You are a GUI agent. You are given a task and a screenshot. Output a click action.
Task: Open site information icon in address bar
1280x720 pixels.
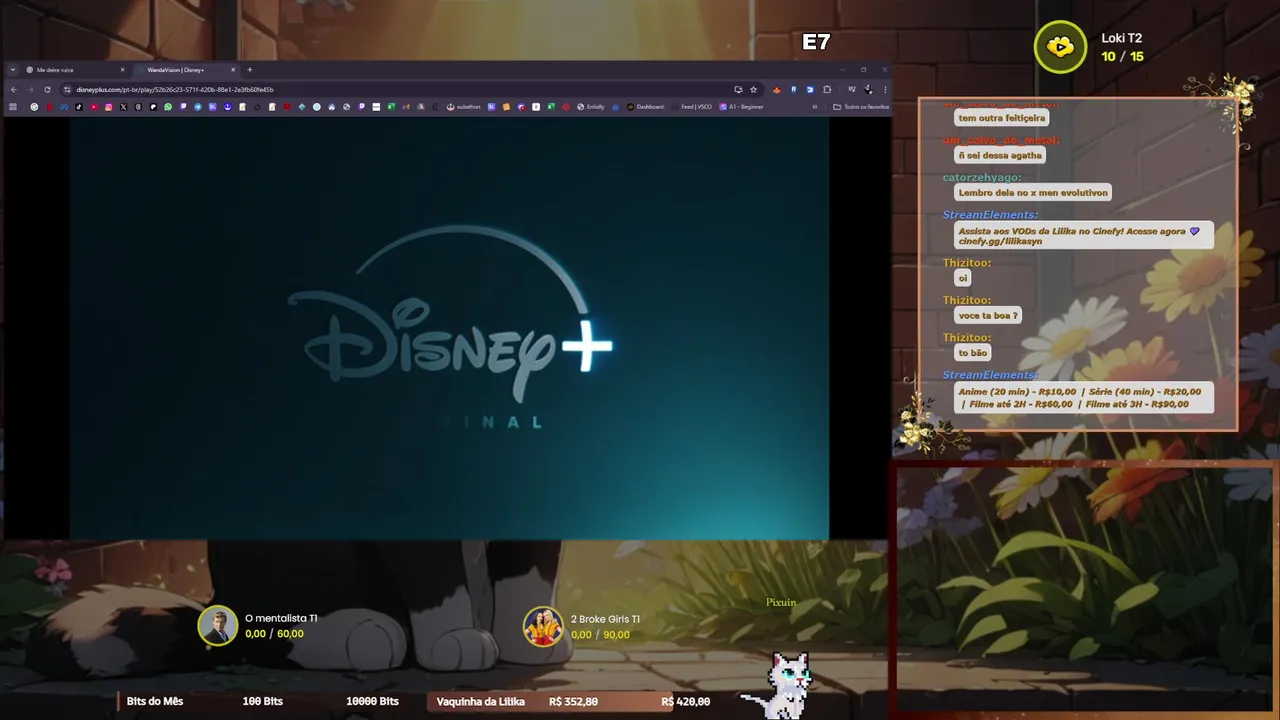pos(67,89)
